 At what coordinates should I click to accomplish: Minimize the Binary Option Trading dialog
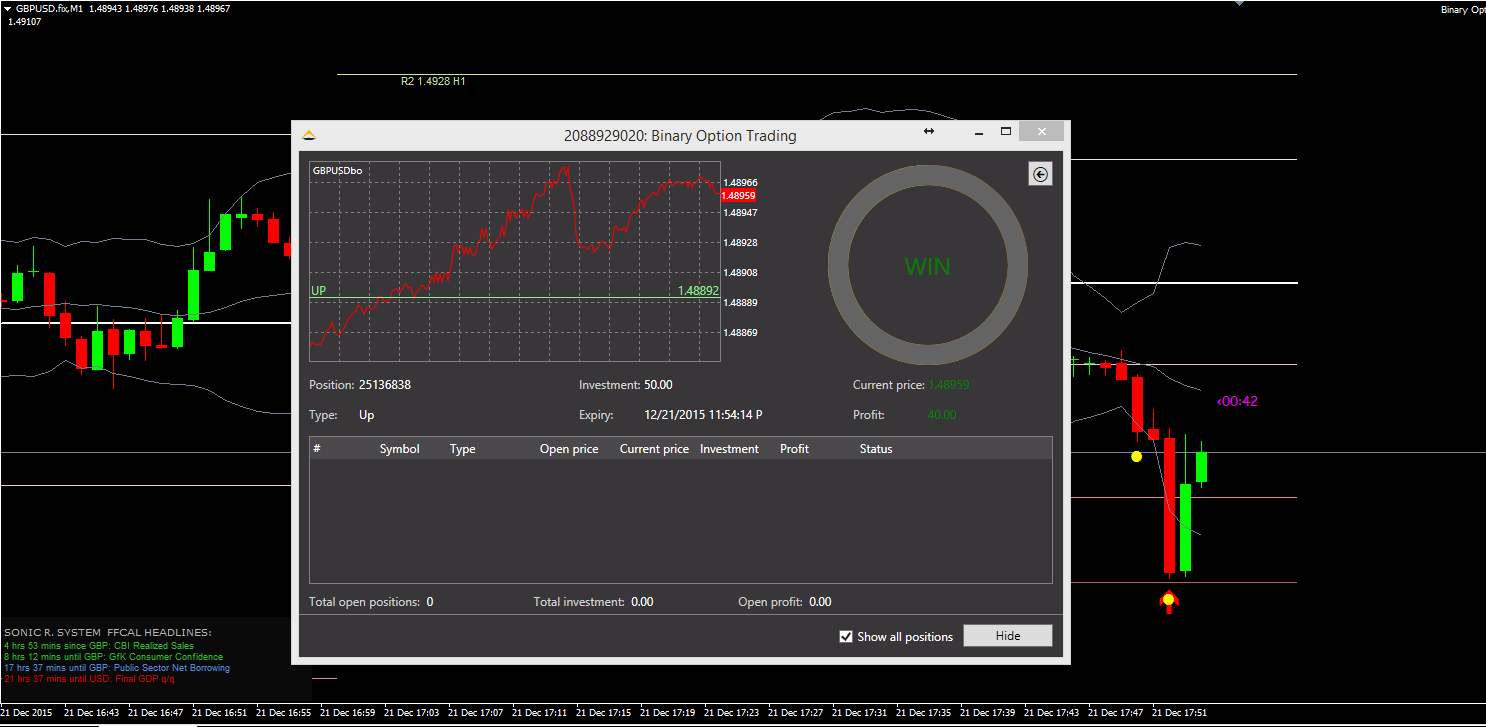(x=979, y=131)
